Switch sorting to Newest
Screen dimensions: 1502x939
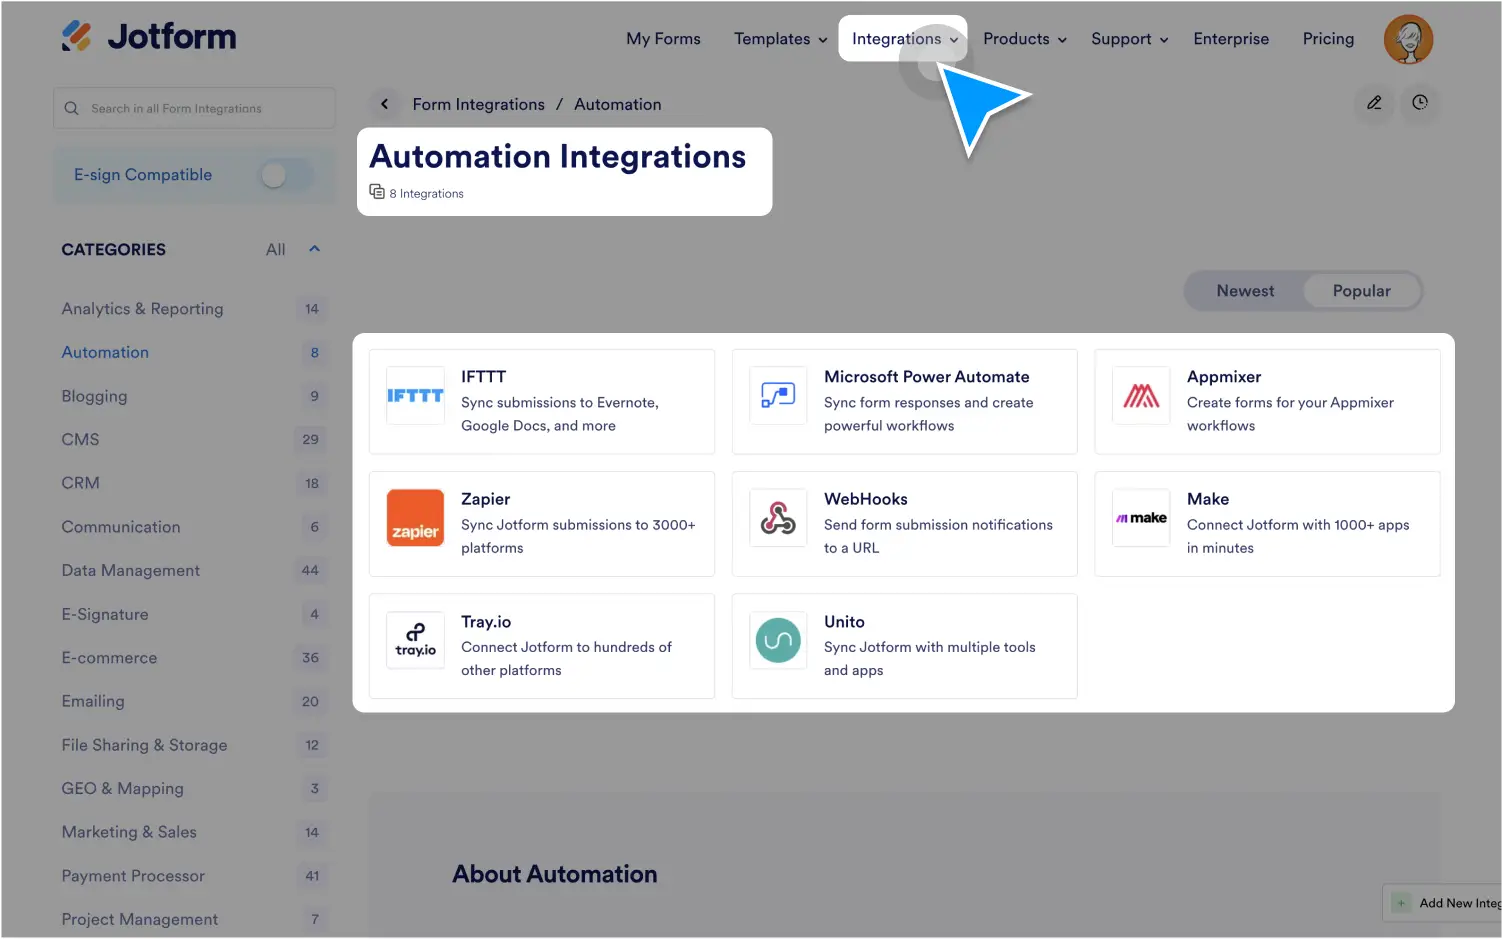click(1245, 290)
